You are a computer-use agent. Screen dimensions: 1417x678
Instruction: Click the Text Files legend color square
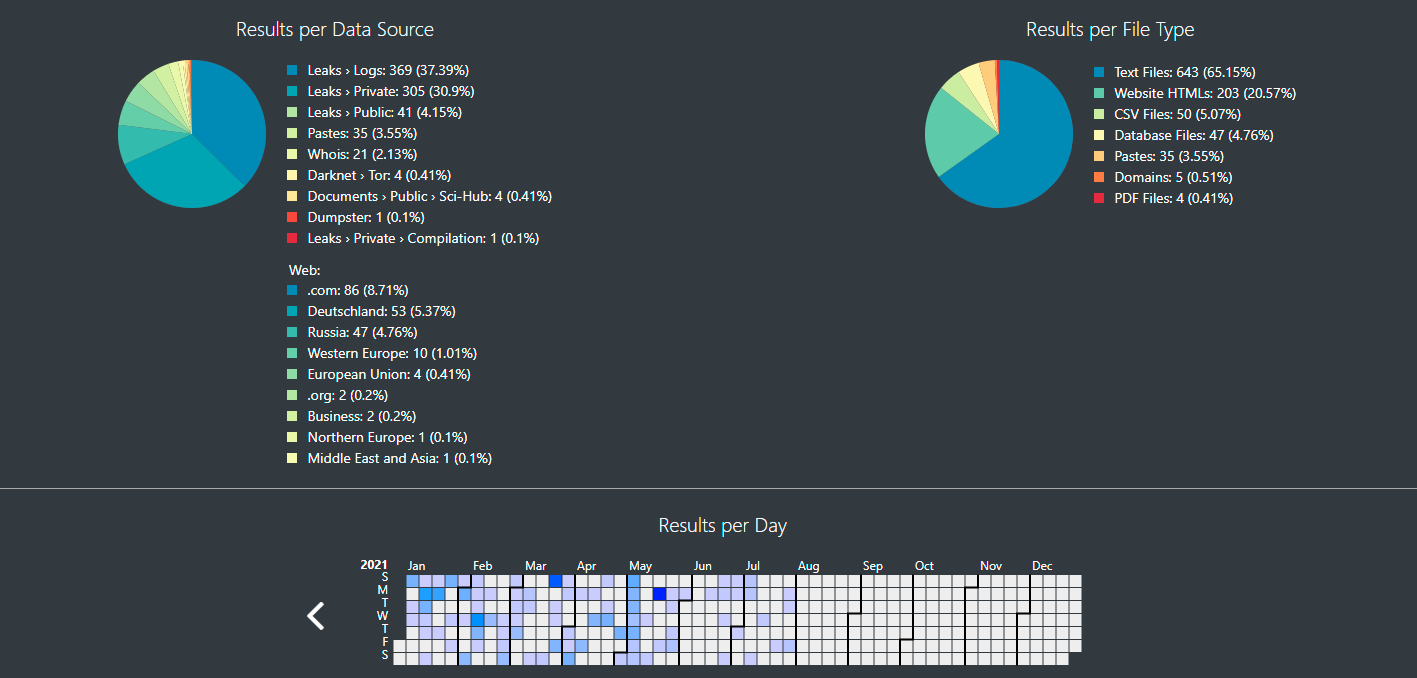pyautogui.click(x=1099, y=72)
